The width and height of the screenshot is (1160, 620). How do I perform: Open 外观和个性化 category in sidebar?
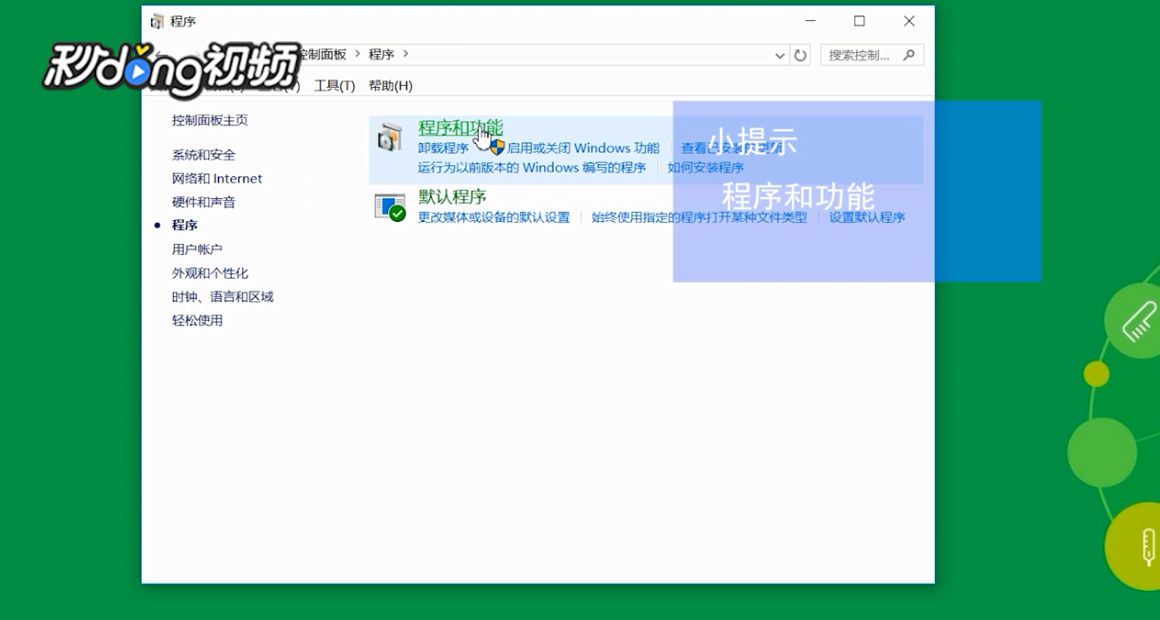tap(210, 273)
